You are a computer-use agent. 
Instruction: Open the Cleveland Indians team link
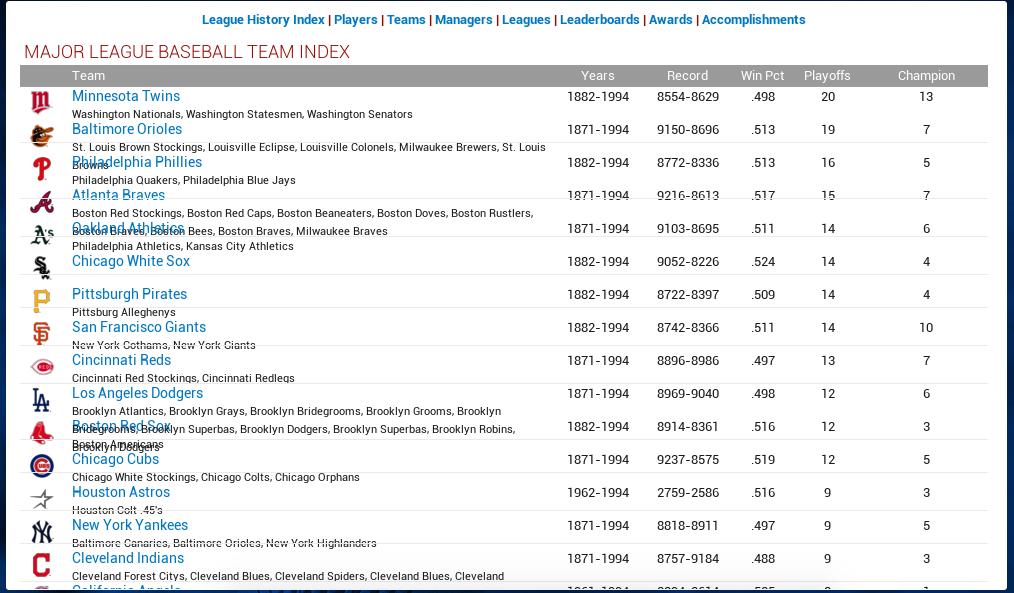127,558
